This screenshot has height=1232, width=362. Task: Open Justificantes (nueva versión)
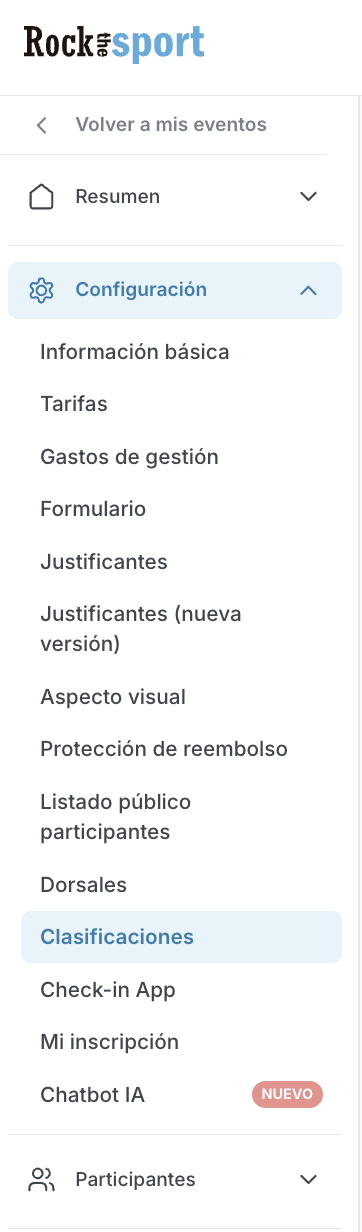141,629
